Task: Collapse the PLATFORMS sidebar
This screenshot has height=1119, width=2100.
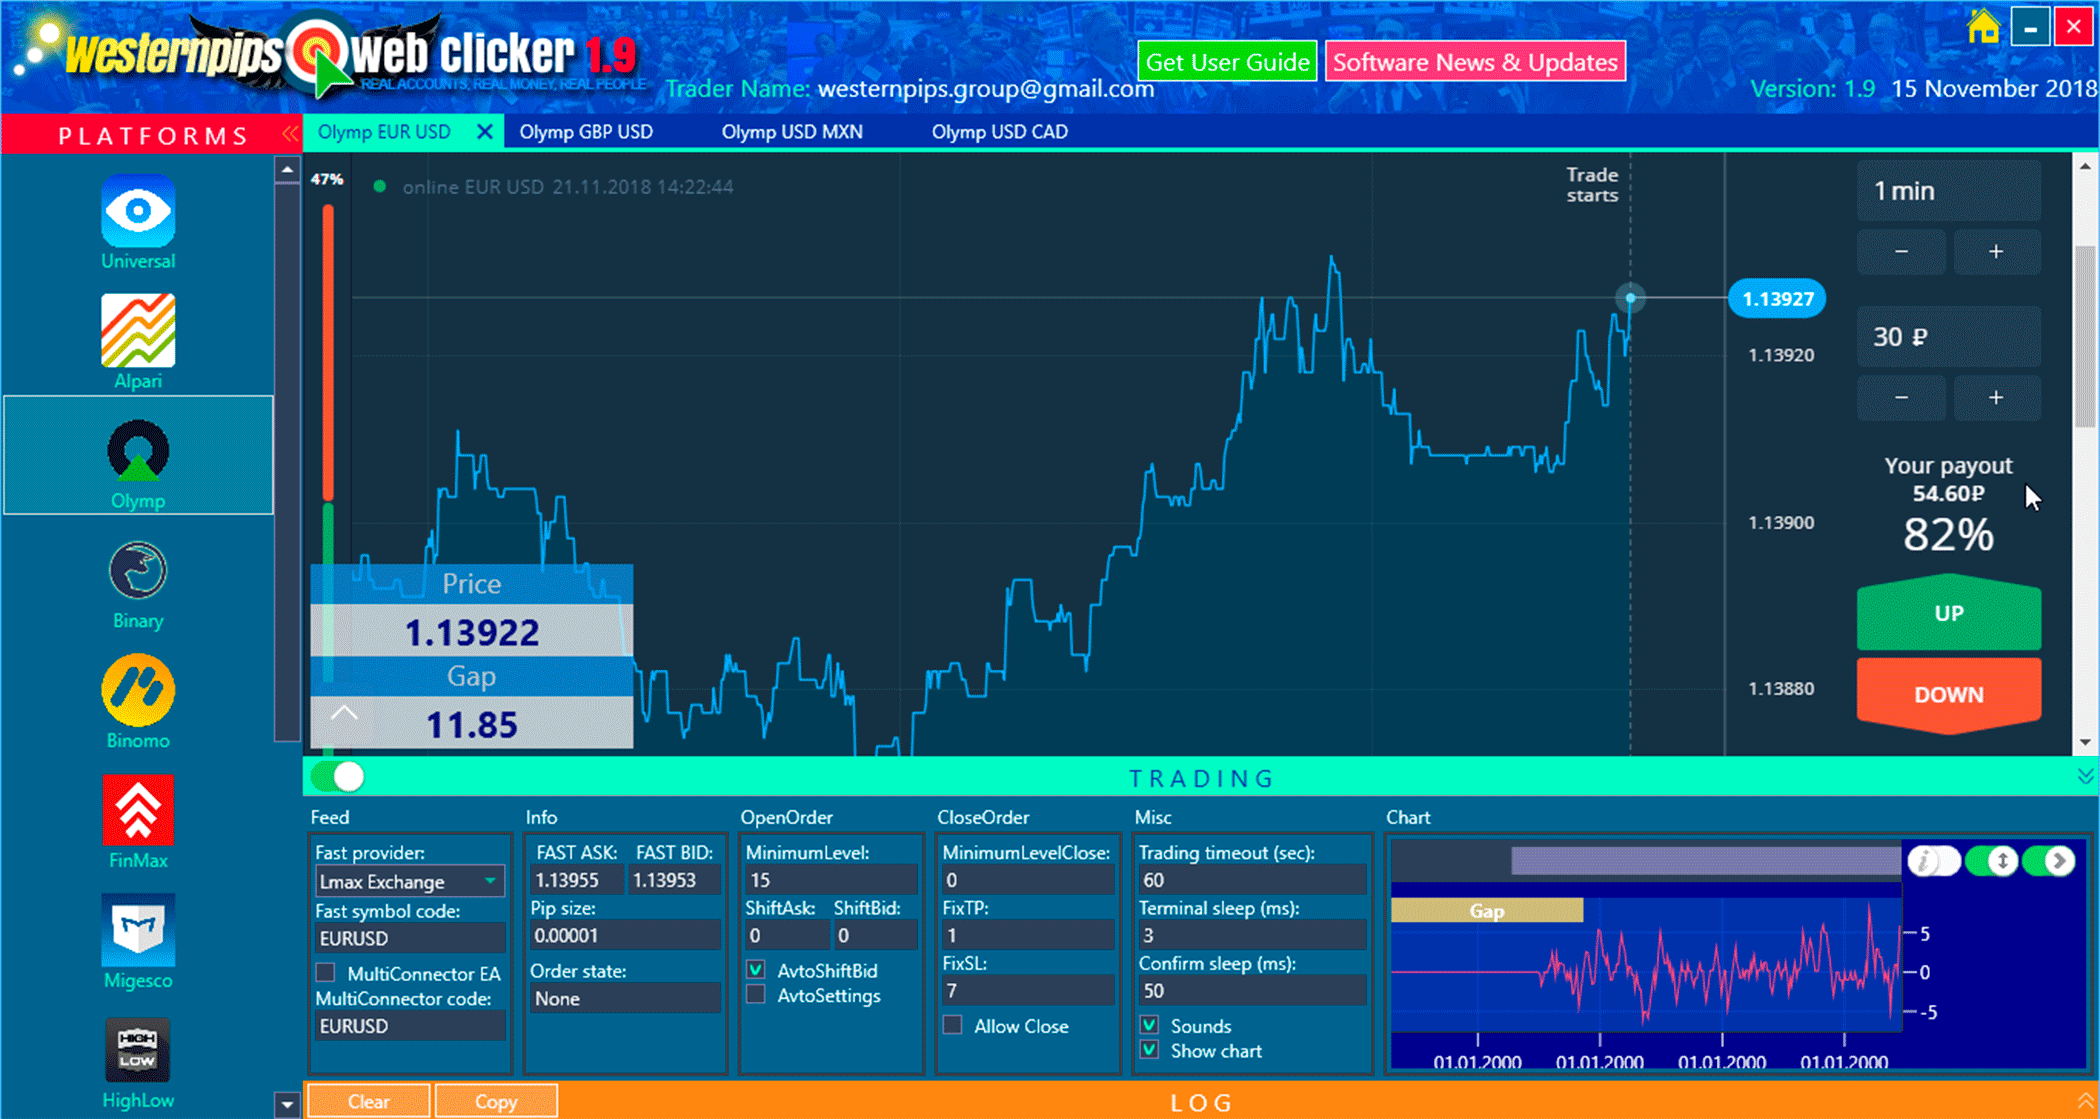Action: [x=290, y=132]
